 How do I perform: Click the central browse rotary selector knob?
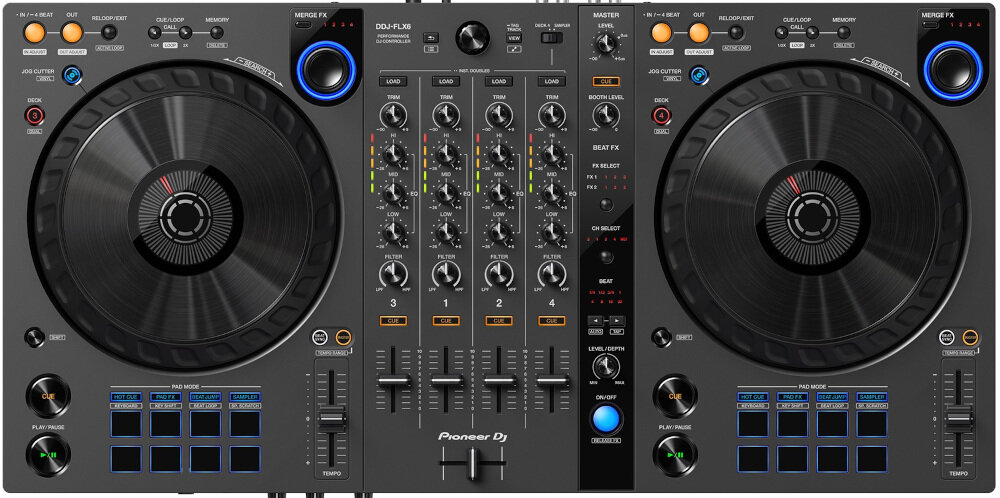(473, 38)
